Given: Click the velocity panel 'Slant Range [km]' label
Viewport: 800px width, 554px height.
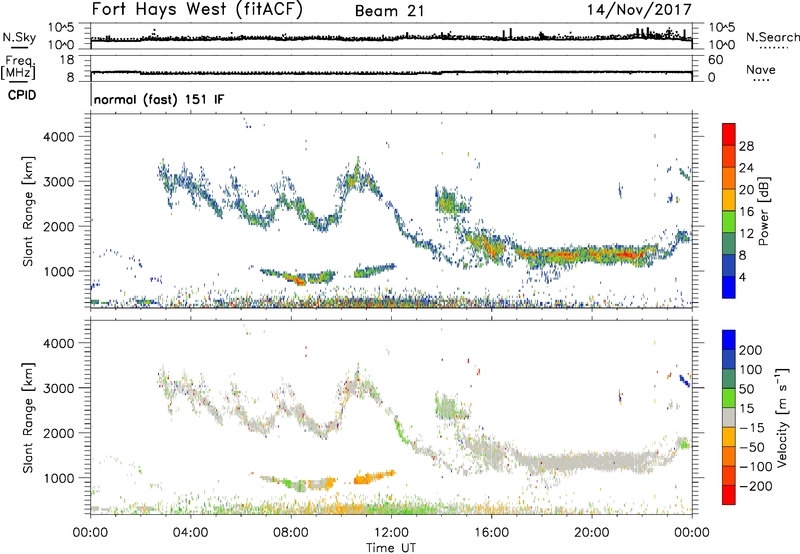Looking at the screenshot, I should coord(28,418).
